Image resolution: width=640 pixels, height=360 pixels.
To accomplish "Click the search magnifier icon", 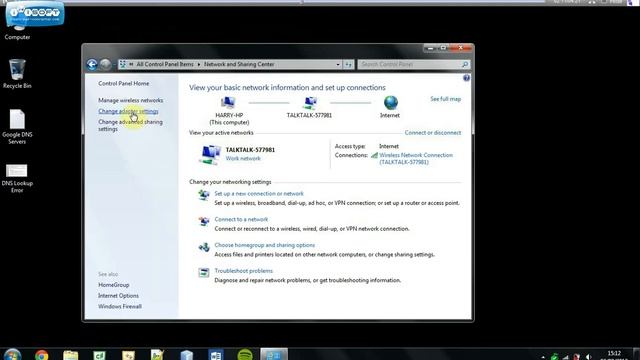I will (464, 64).
